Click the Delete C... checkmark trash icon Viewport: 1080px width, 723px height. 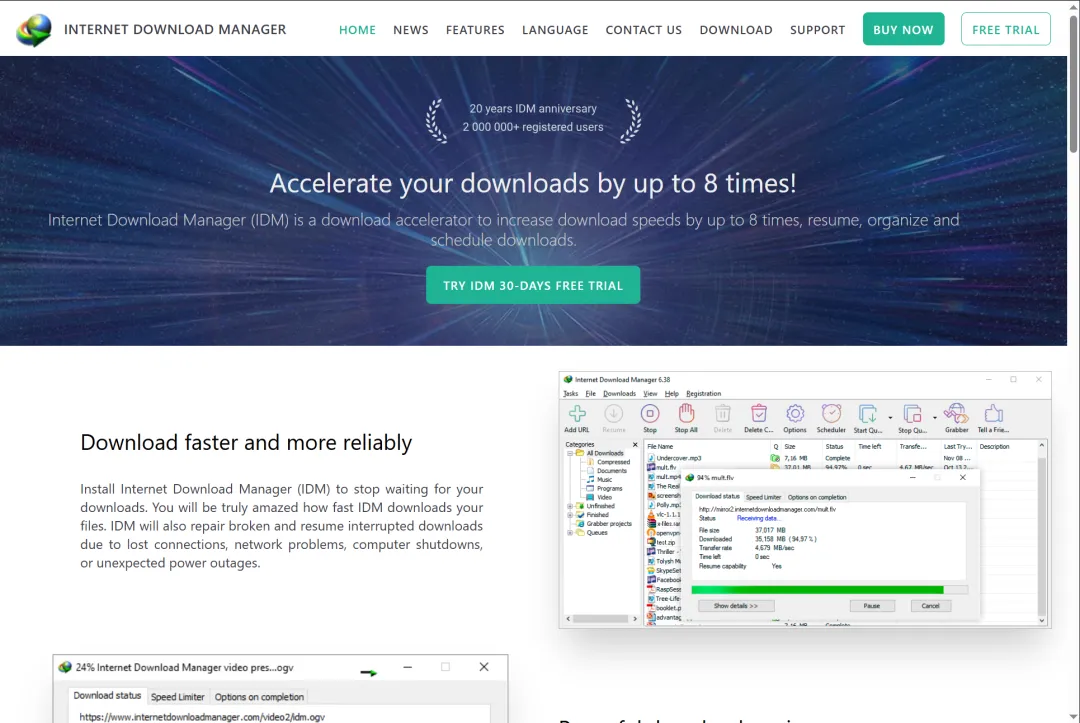point(758,418)
